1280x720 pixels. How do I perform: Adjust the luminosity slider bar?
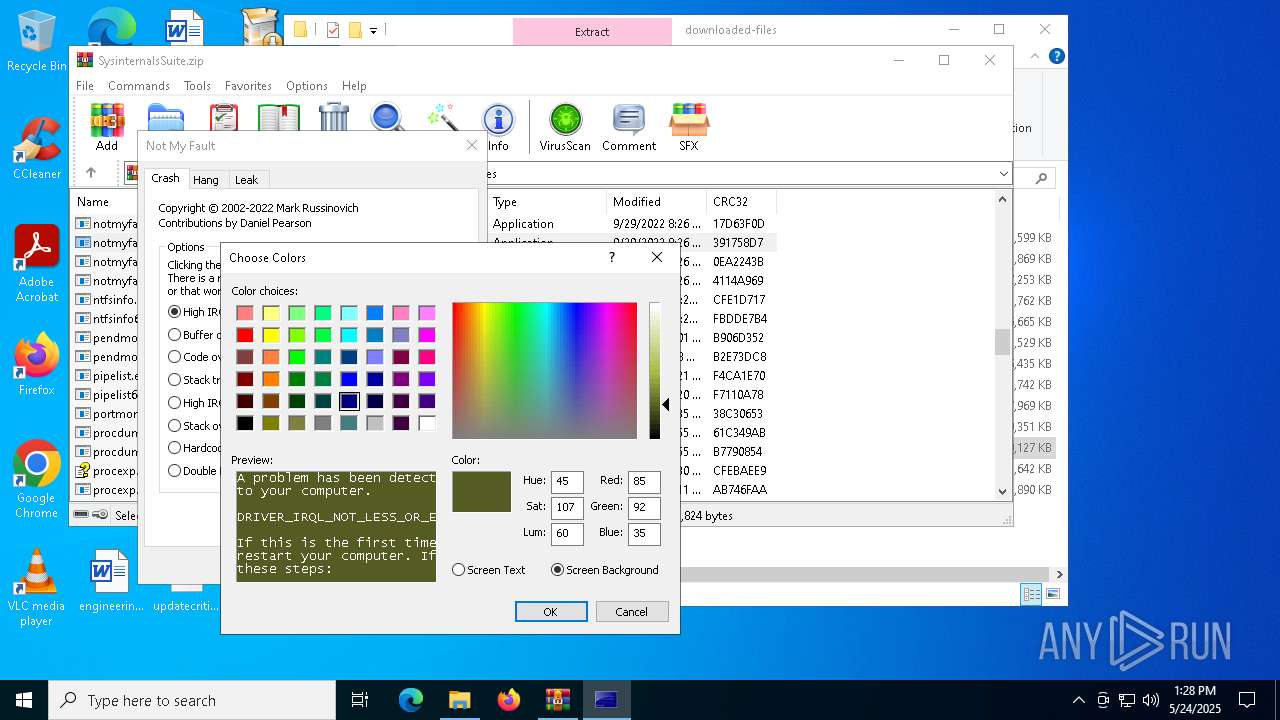coord(655,370)
